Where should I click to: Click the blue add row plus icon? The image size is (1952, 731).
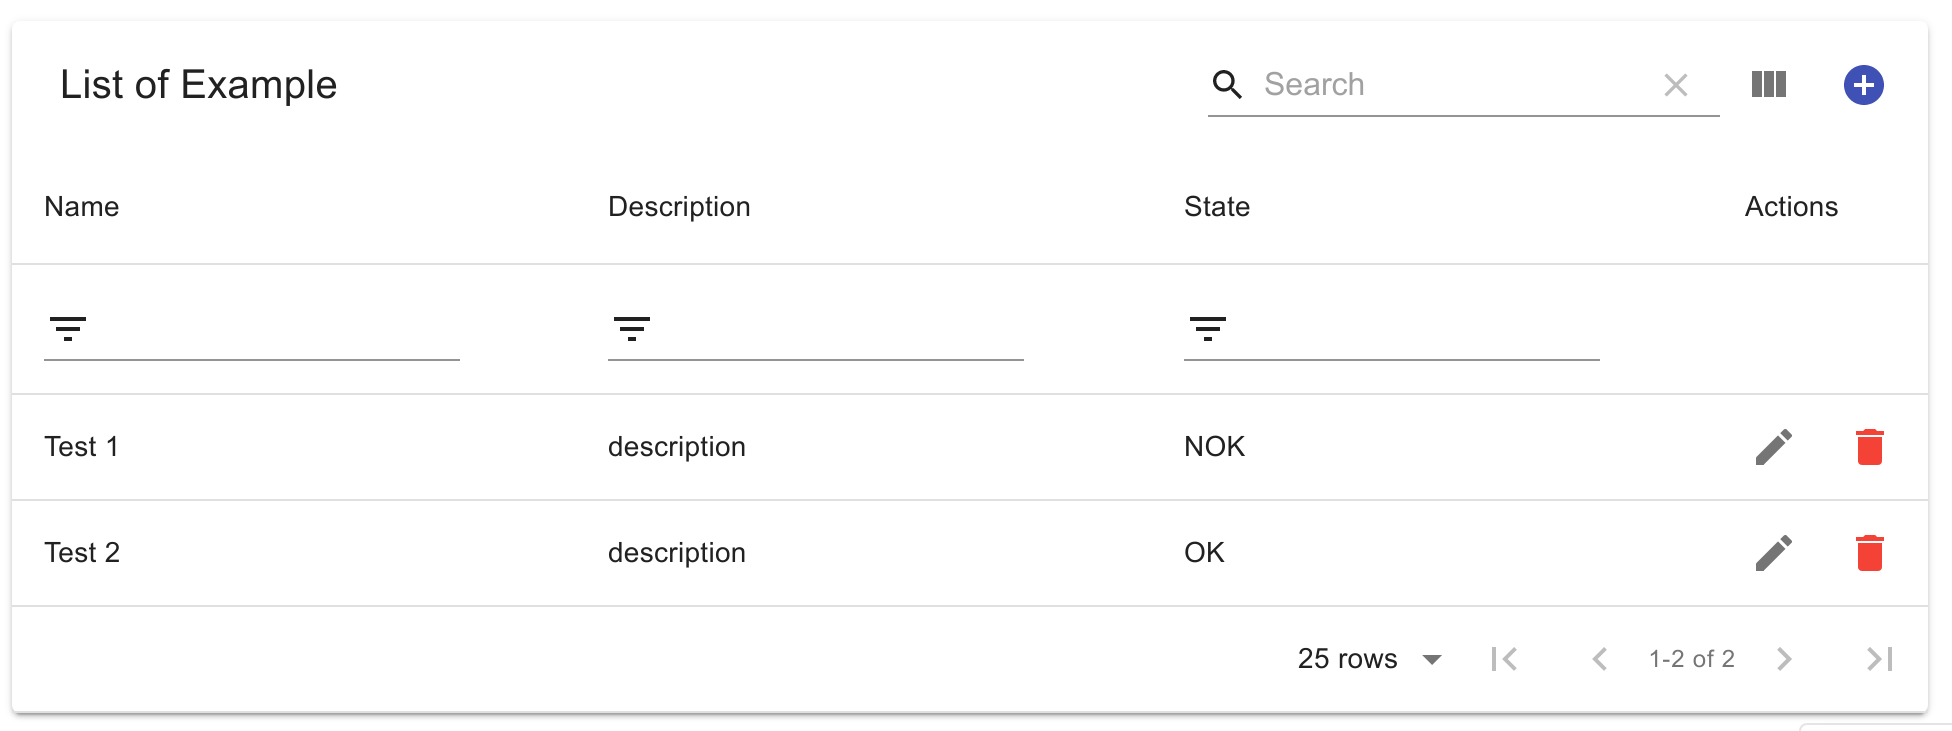[x=1864, y=85]
